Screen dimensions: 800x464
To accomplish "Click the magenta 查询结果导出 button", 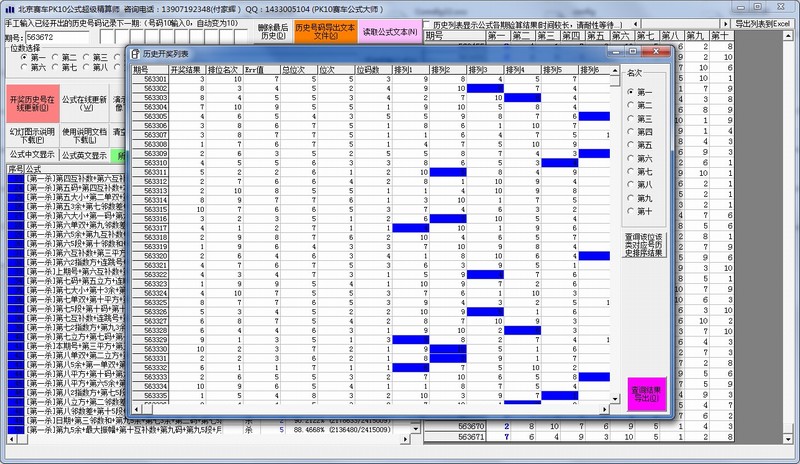I will point(645,392).
